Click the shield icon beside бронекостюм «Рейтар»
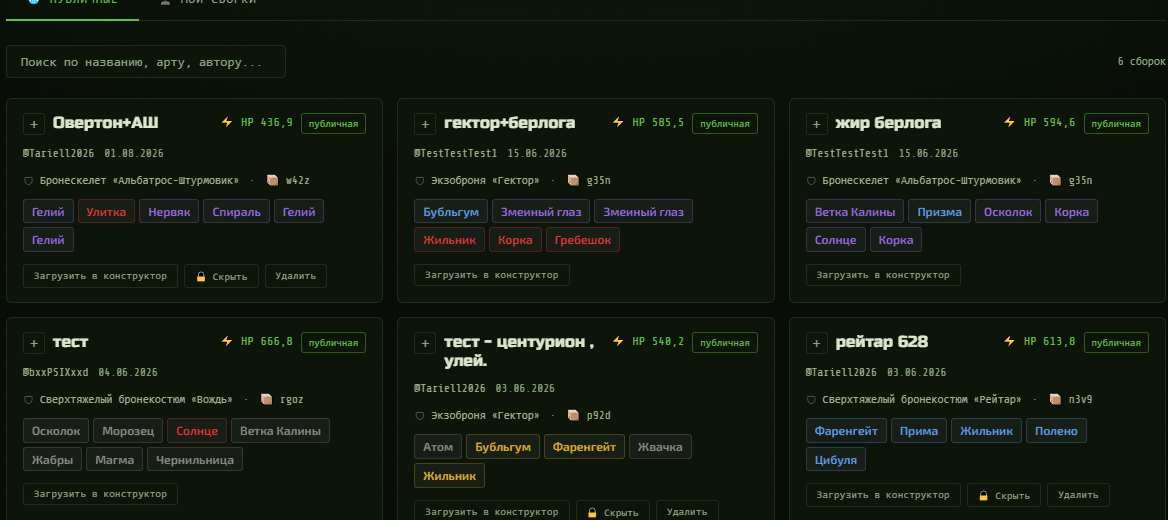The image size is (1168, 520). 811,399
